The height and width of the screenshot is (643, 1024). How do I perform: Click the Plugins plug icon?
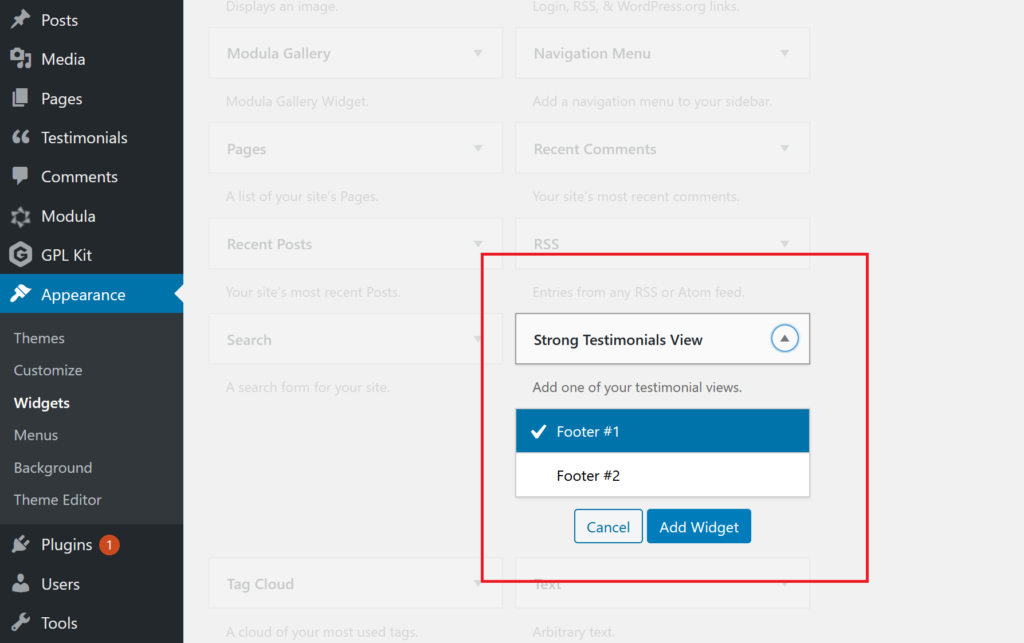click(20, 544)
